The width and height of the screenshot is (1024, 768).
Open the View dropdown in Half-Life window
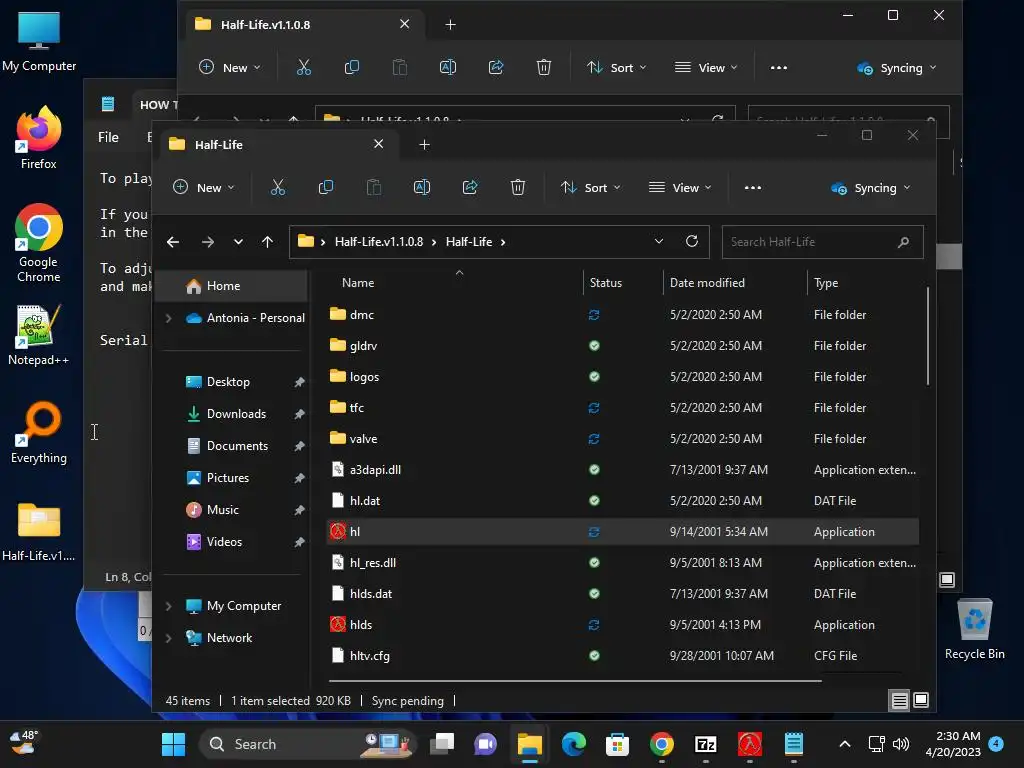pyautogui.click(x=680, y=187)
